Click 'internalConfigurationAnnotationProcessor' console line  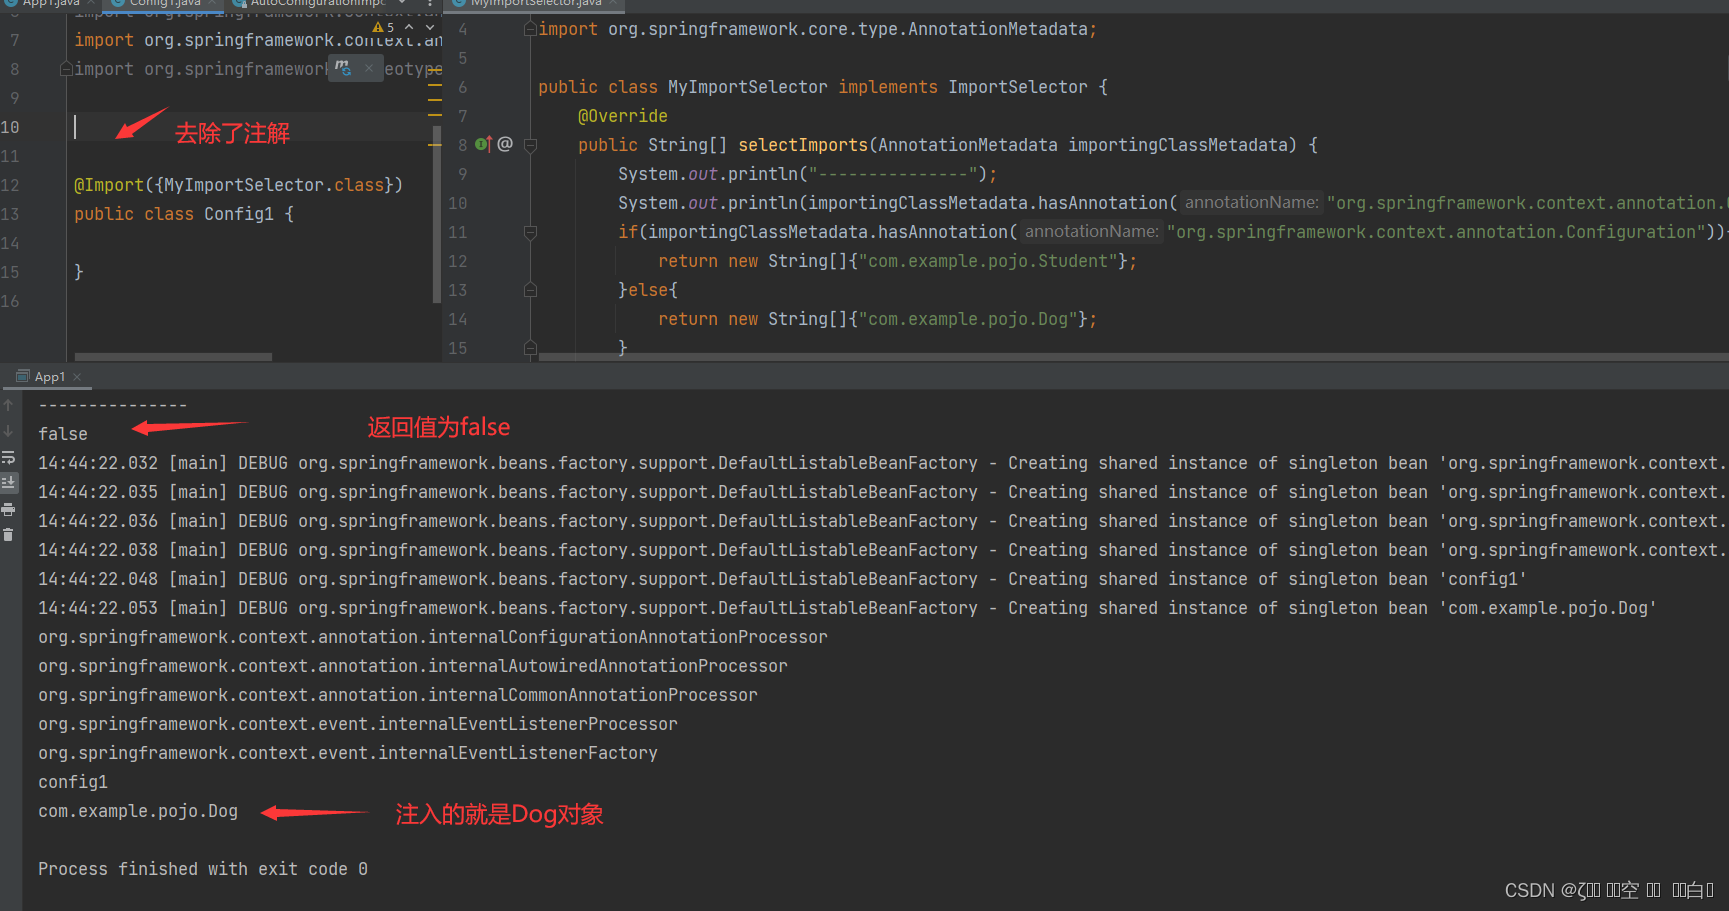(x=433, y=637)
